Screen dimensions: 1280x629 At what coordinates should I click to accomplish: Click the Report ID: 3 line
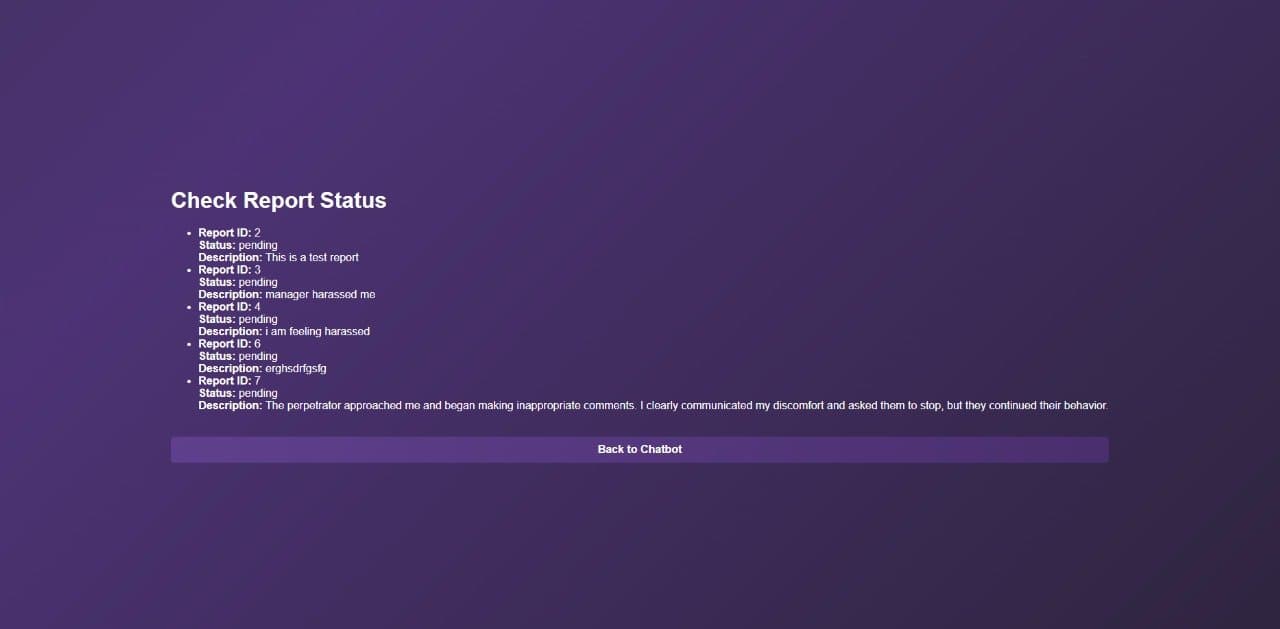click(x=229, y=270)
